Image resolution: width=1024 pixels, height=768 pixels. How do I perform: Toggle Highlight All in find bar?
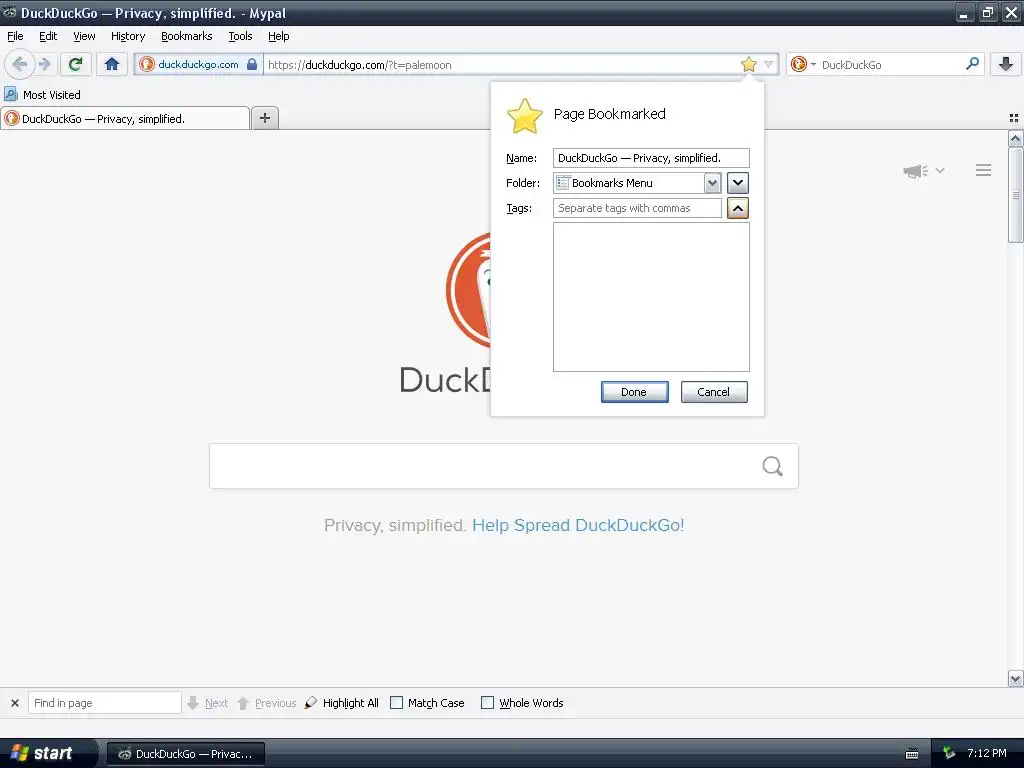(342, 703)
